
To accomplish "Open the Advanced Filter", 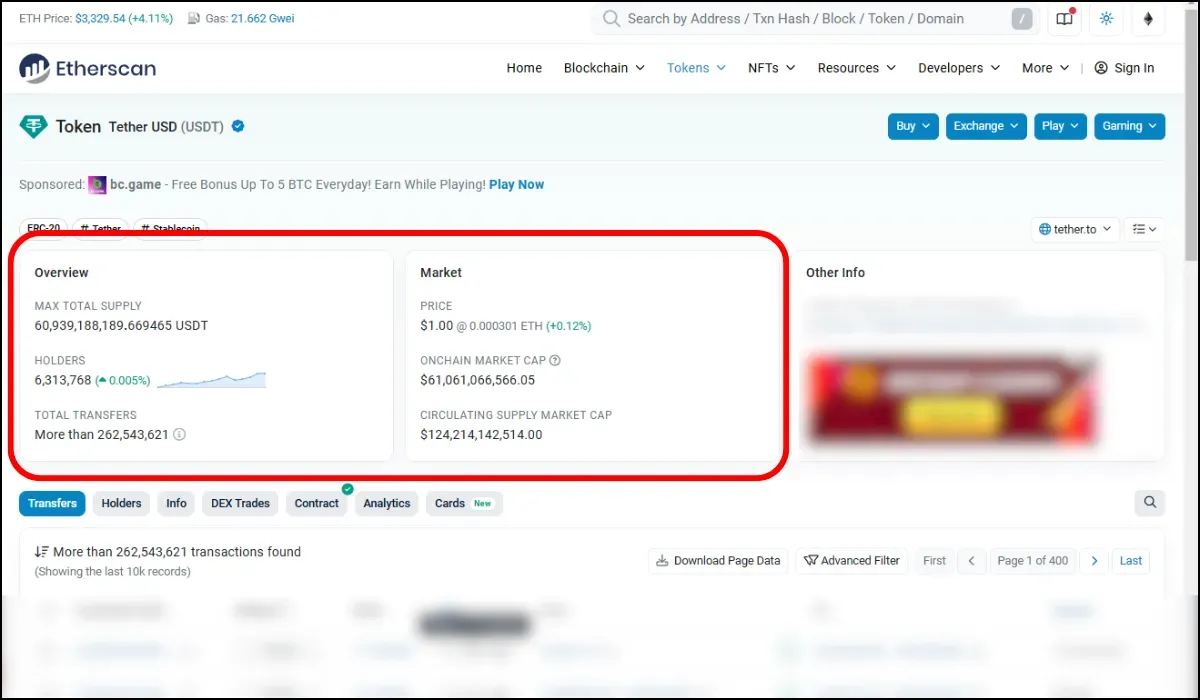I will [x=852, y=561].
